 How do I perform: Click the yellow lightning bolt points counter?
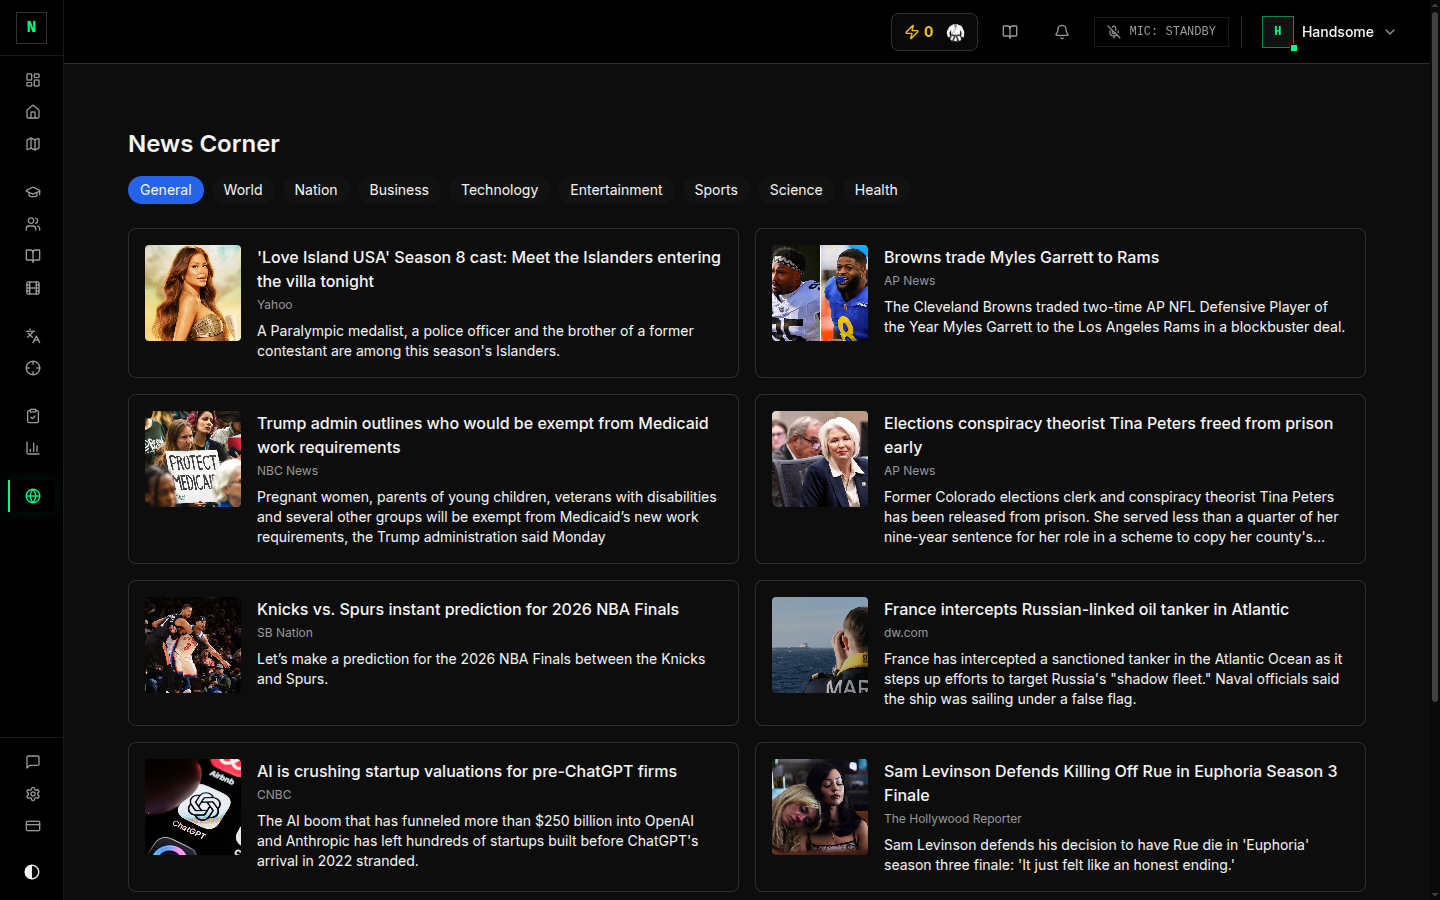[x=918, y=32]
